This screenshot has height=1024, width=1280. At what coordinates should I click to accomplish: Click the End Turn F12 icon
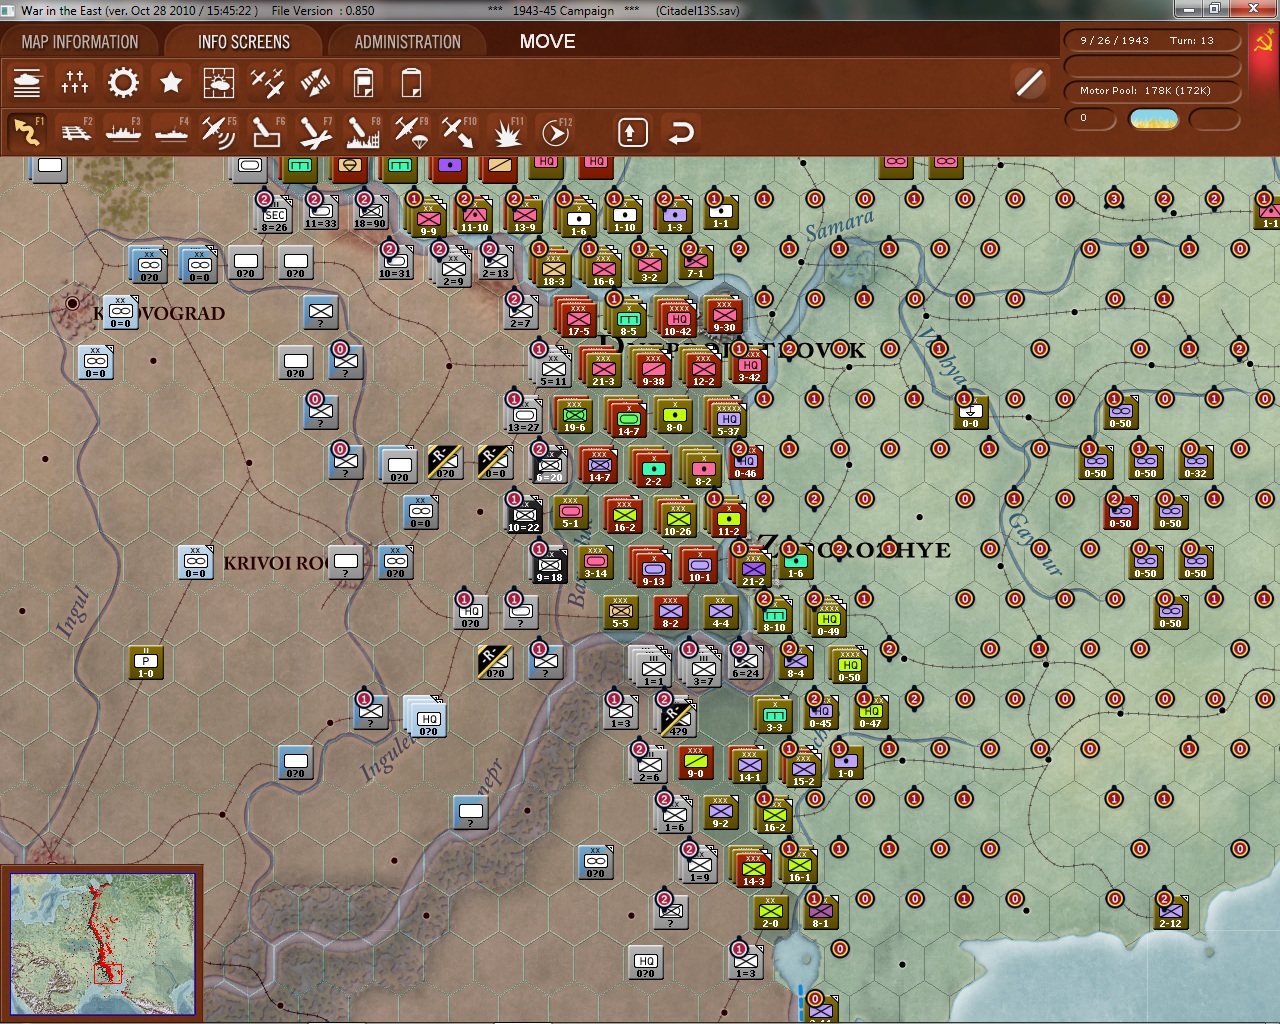556,132
